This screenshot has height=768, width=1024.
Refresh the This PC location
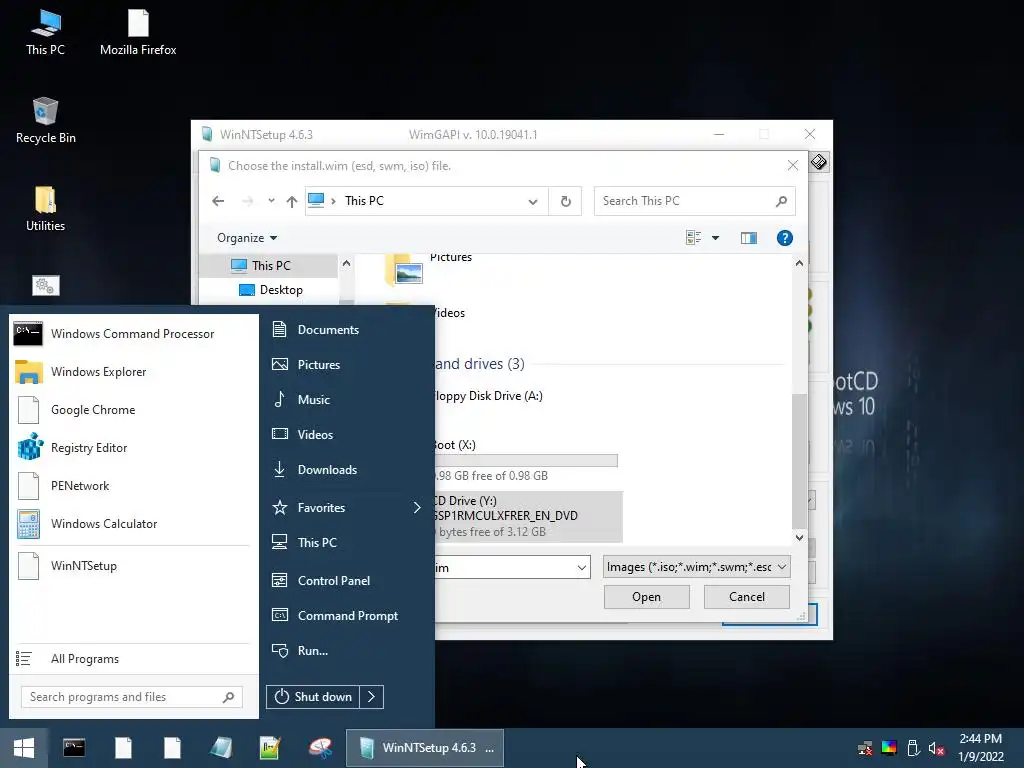pyautogui.click(x=566, y=201)
